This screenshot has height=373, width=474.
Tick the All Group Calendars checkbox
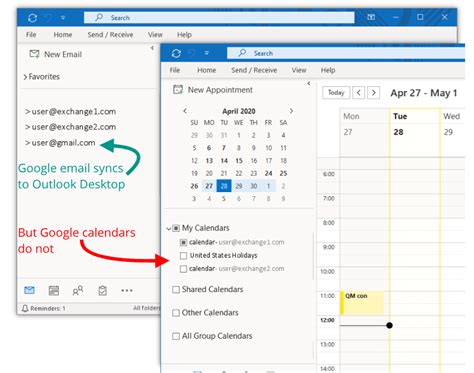pos(176,336)
